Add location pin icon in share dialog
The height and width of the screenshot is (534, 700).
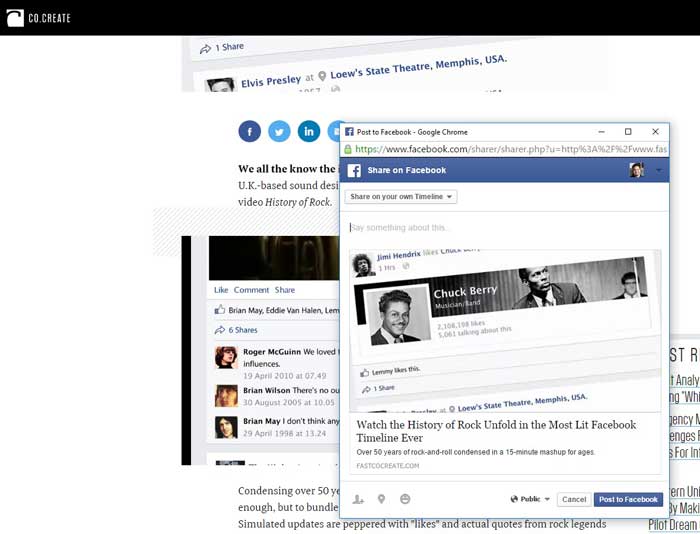[381, 499]
